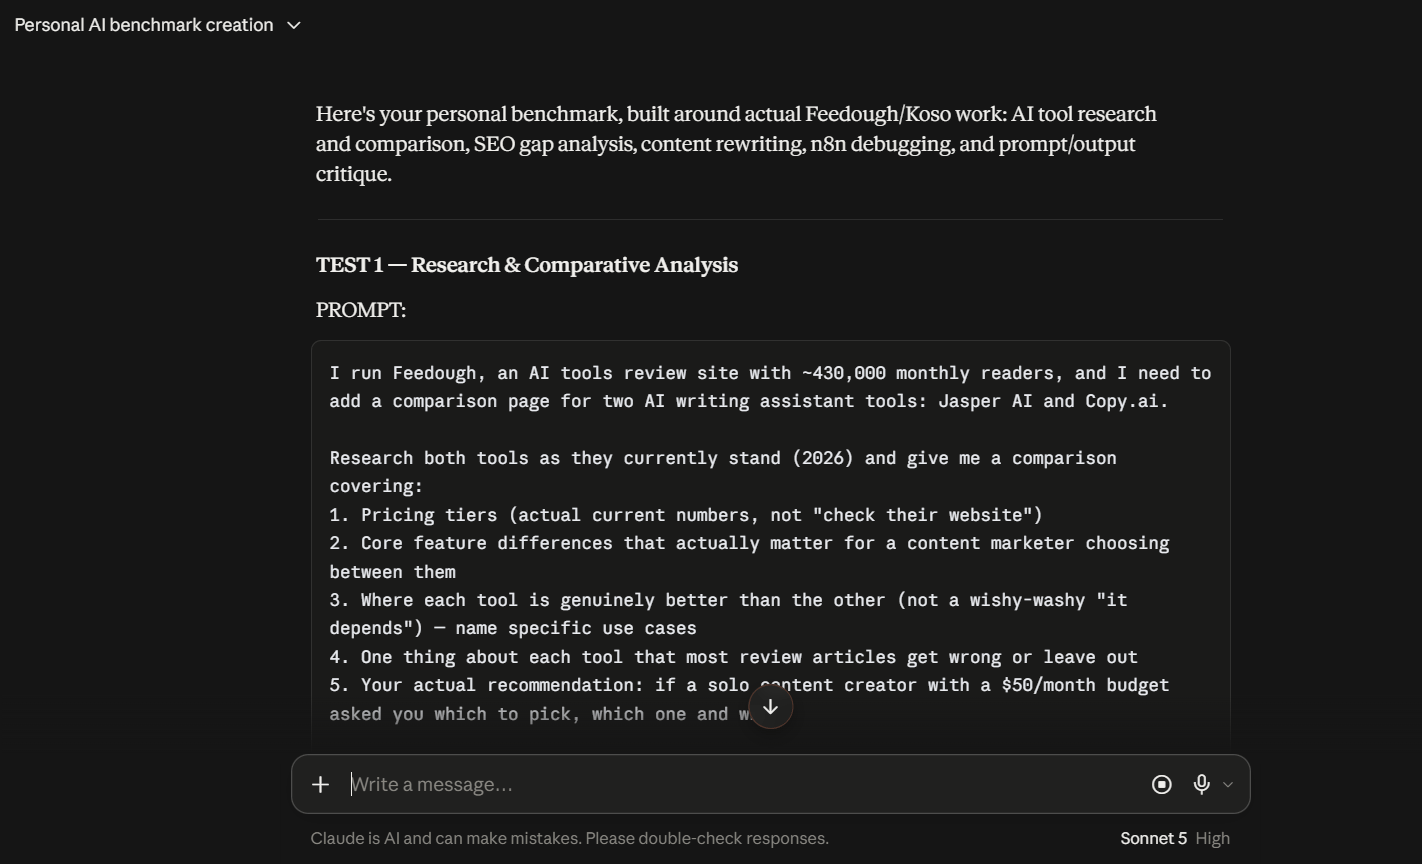Viewport: 1422px width, 864px height.
Task: Click the 'TEST 1 — Research & Comparative Analysis' heading
Action: [527, 265]
